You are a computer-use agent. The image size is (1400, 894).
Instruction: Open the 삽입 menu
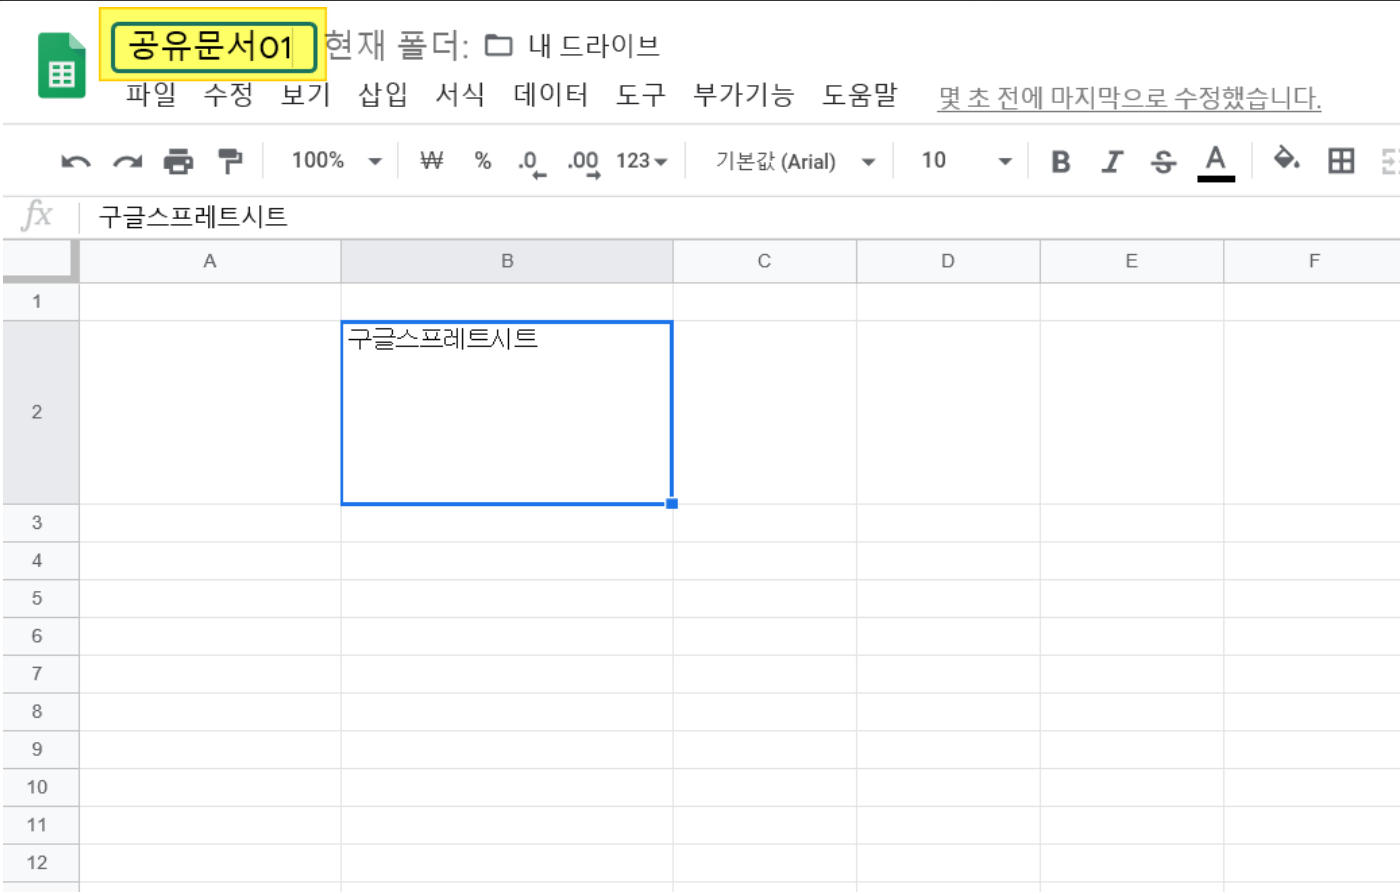[383, 95]
